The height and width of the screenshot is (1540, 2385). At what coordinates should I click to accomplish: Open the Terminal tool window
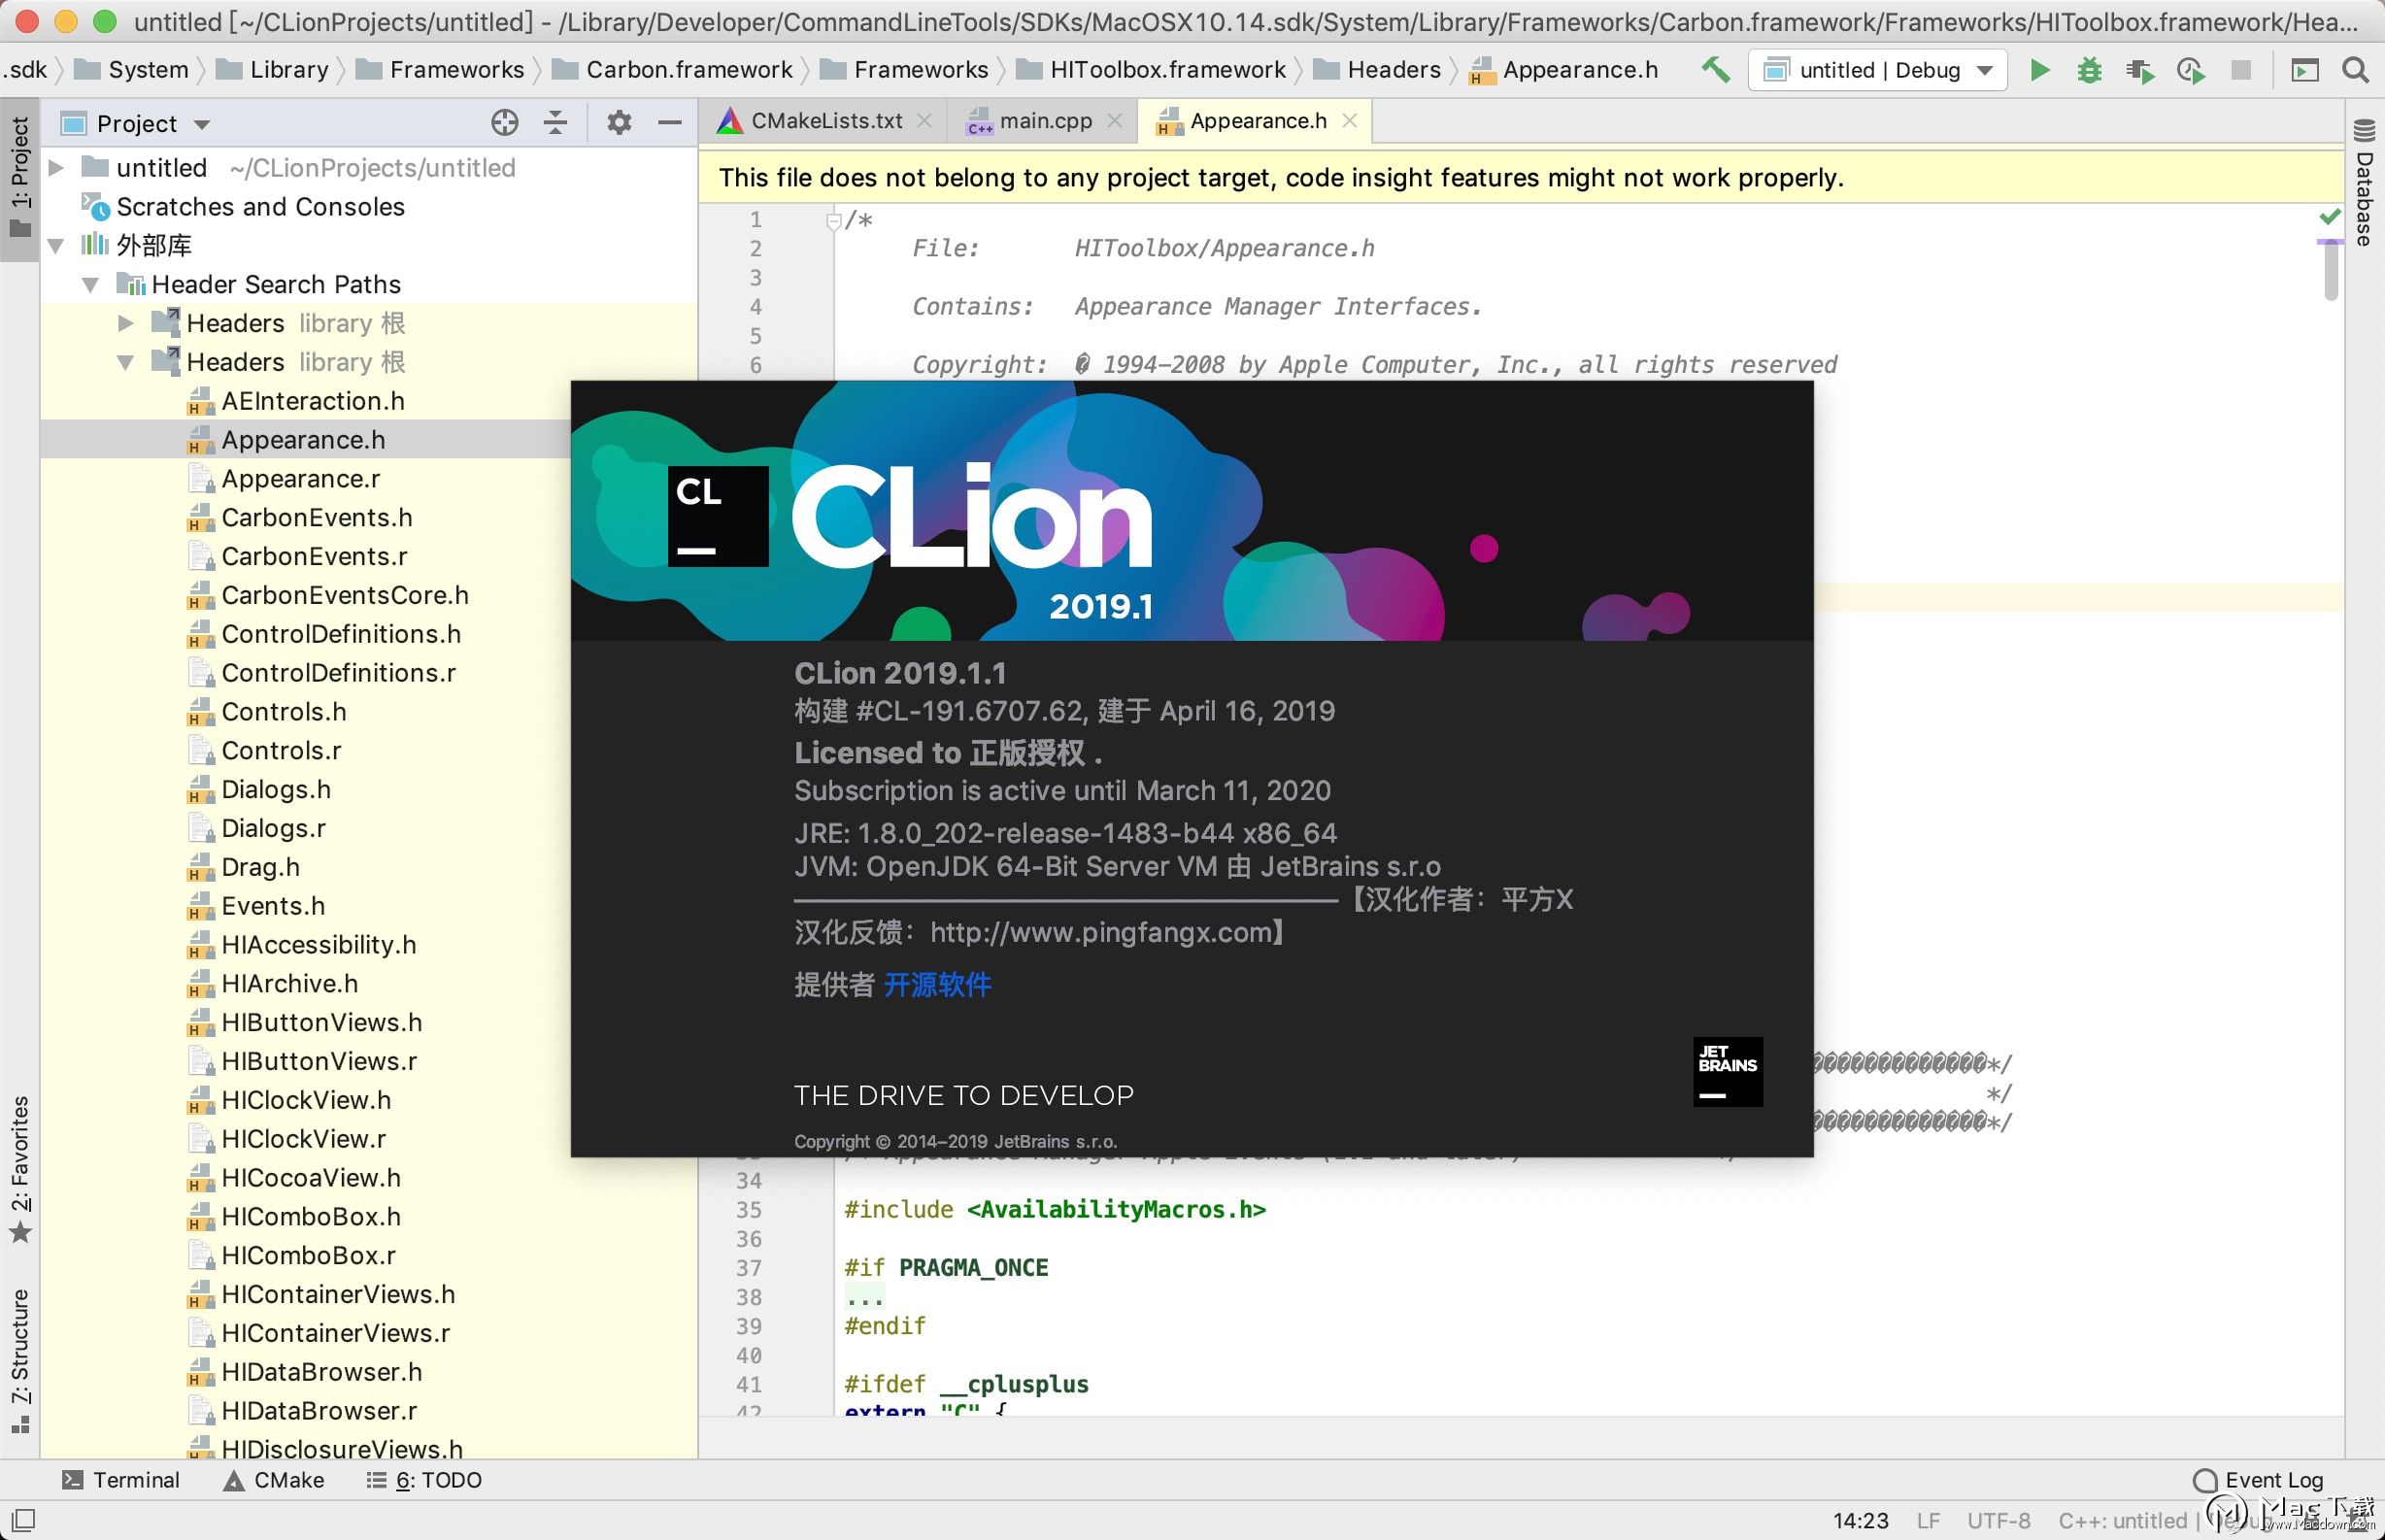(121, 1480)
